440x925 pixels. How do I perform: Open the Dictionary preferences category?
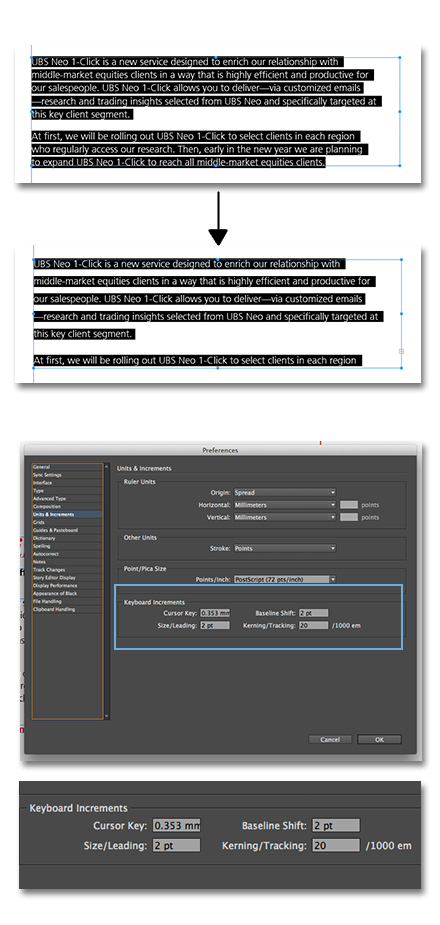(x=67, y=538)
